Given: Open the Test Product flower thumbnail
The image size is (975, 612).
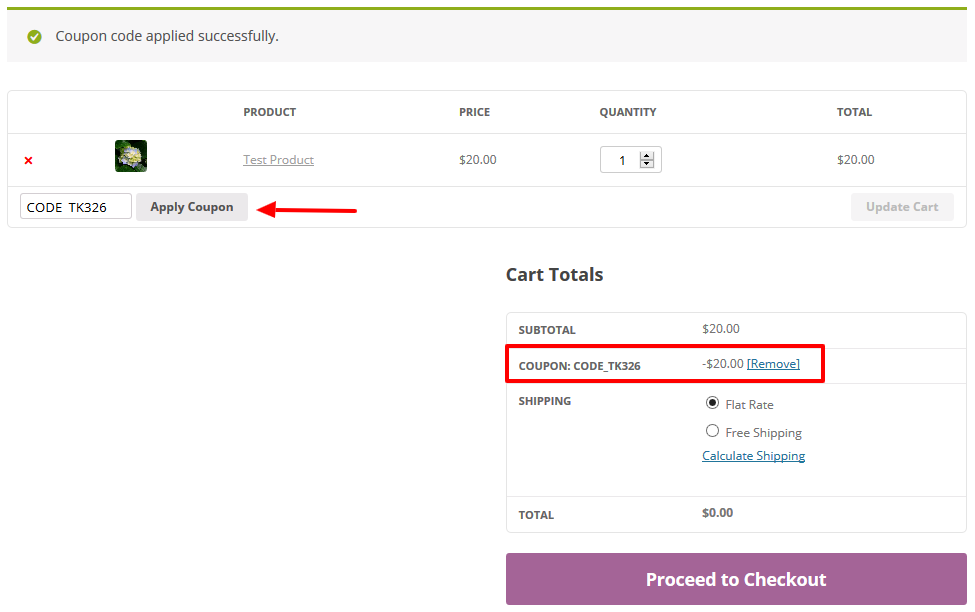Looking at the screenshot, I should (131, 156).
